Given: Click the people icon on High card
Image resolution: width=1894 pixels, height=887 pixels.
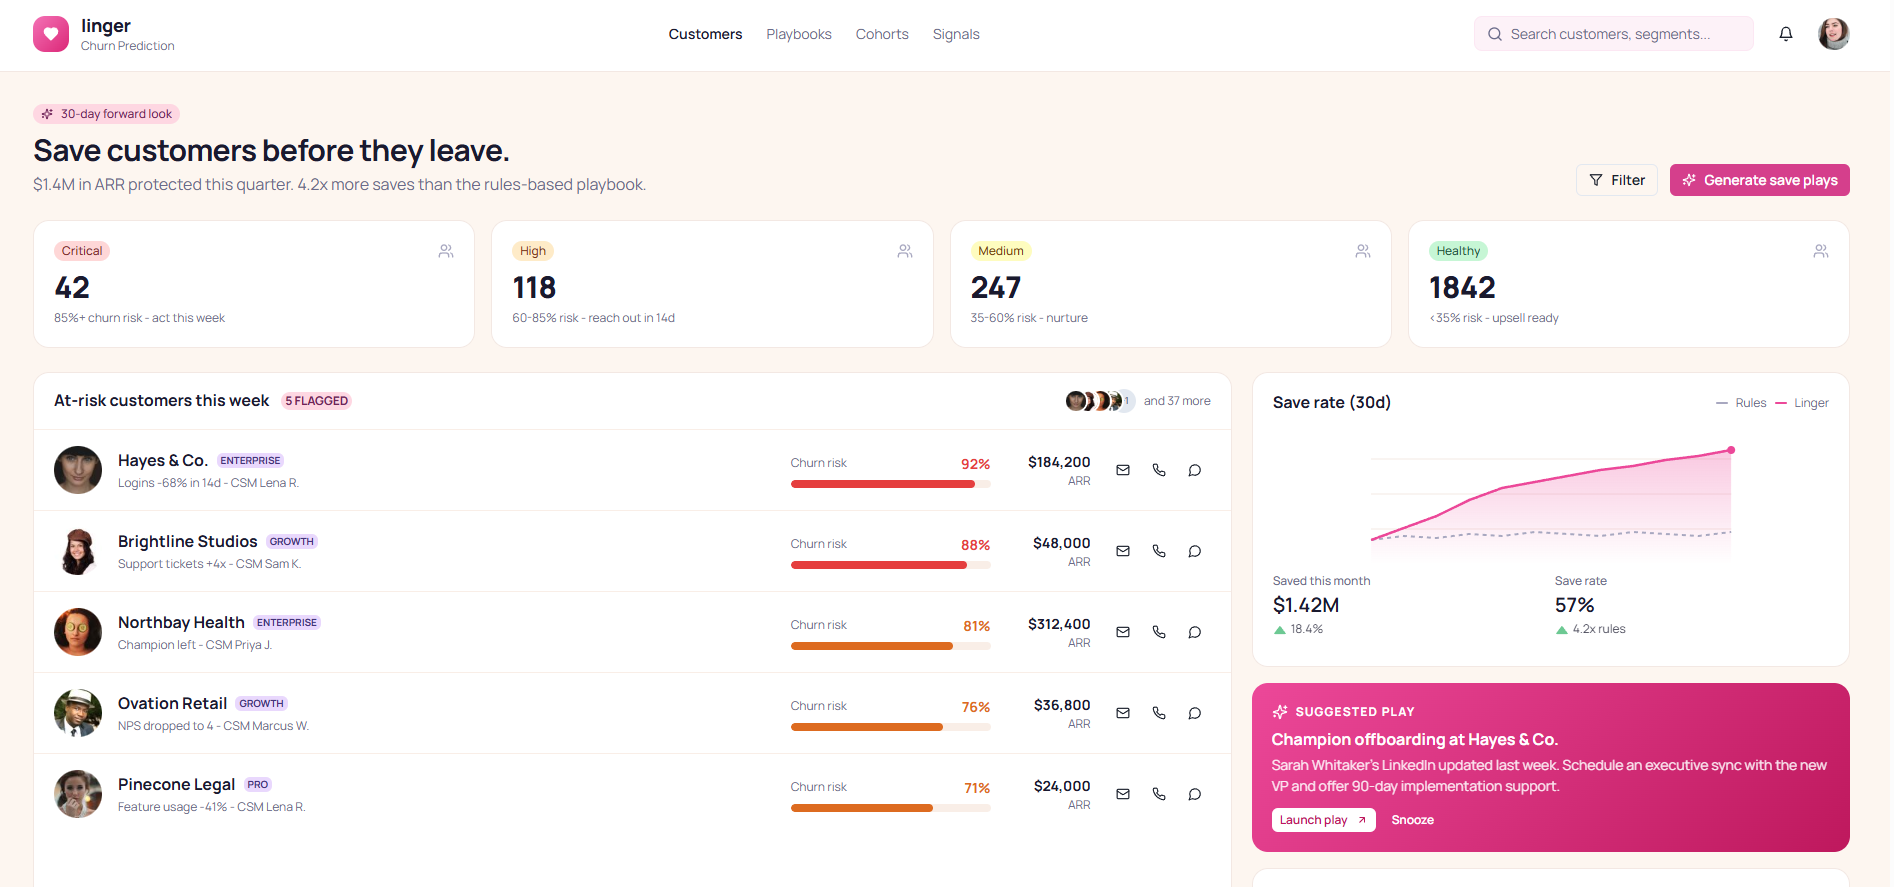Looking at the screenshot, I should coord(905,251).
